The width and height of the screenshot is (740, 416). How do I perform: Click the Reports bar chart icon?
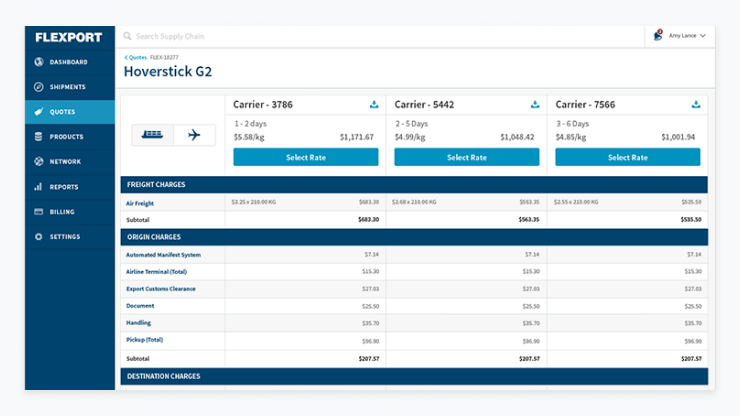[x=39, y=187]
